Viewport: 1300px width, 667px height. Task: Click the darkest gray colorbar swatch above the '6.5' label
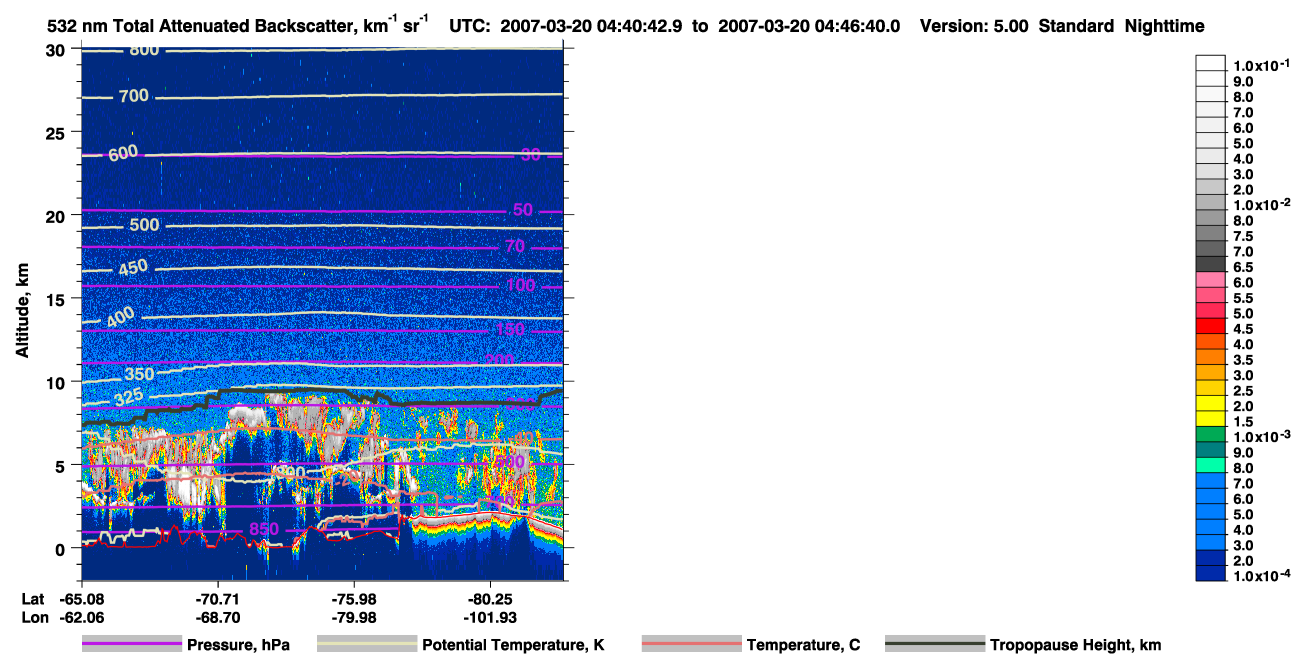pos(1210,264)
